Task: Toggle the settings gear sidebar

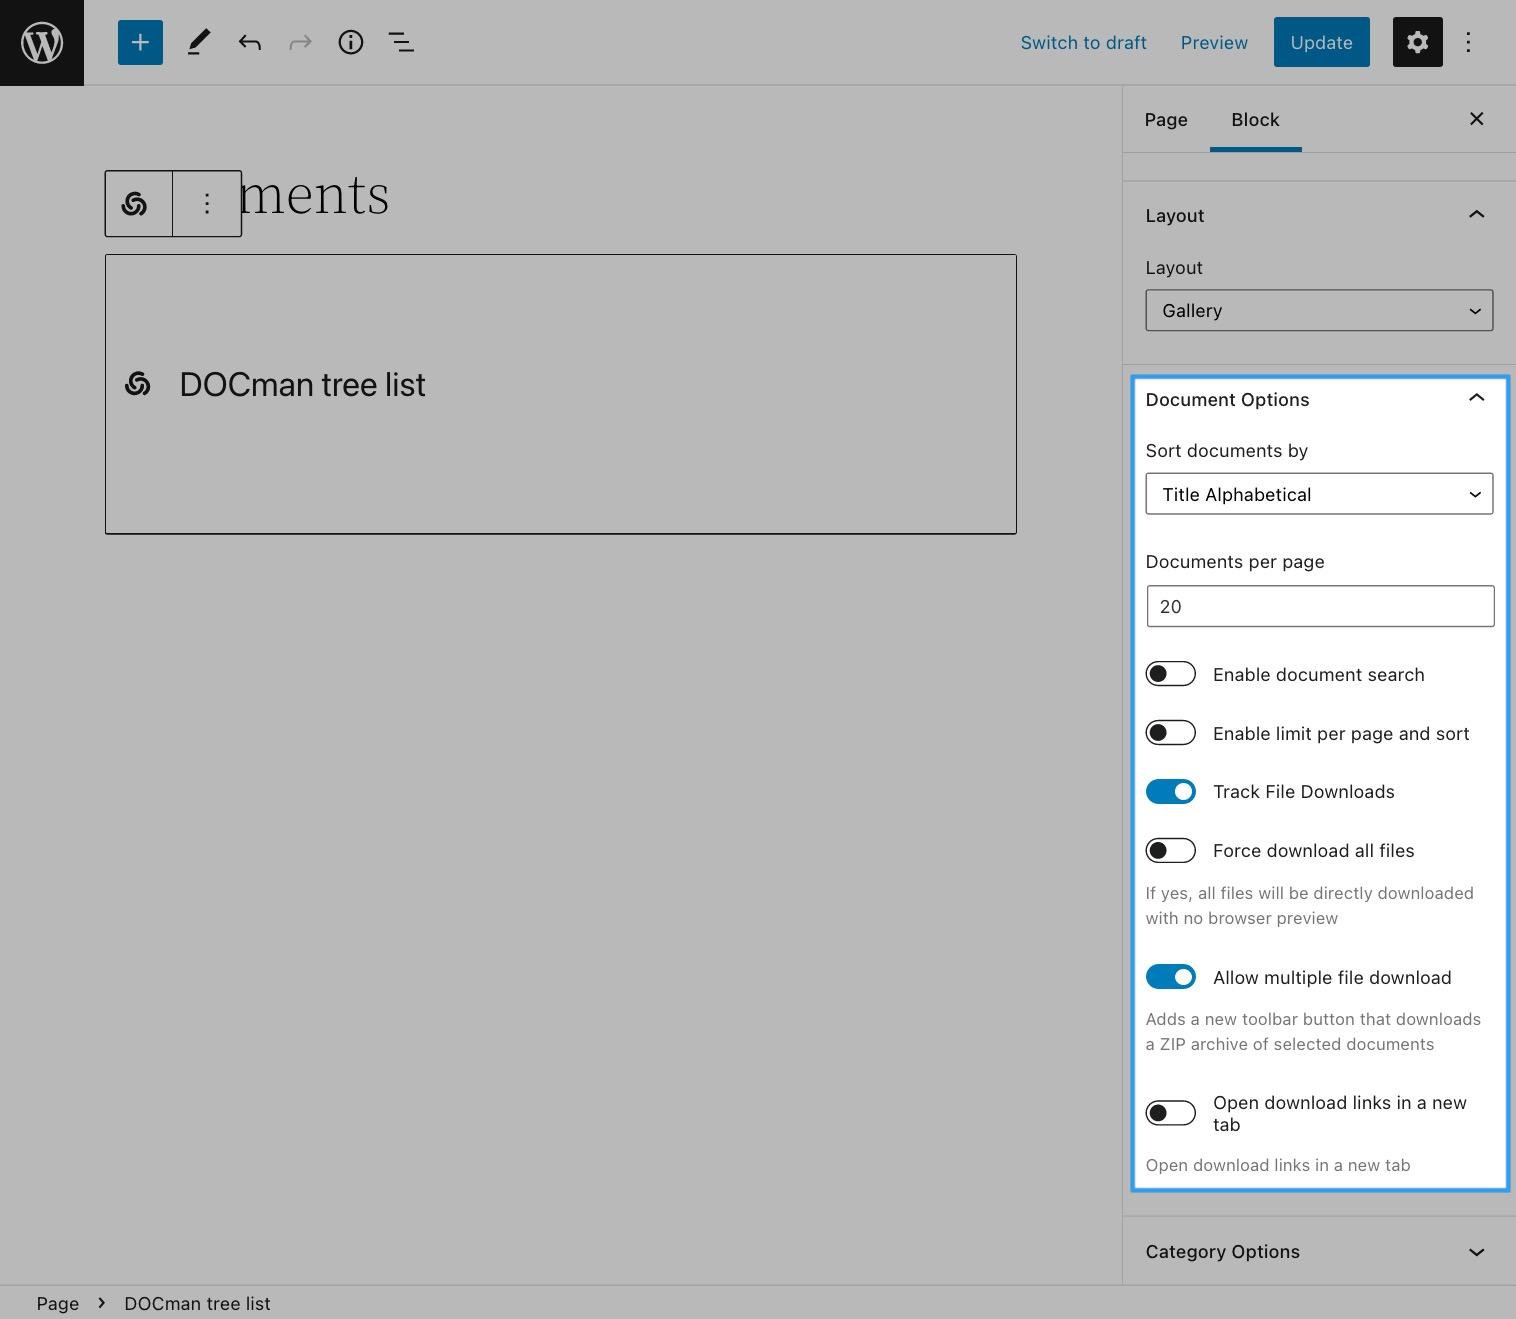Action: [x=1417, y=43]
